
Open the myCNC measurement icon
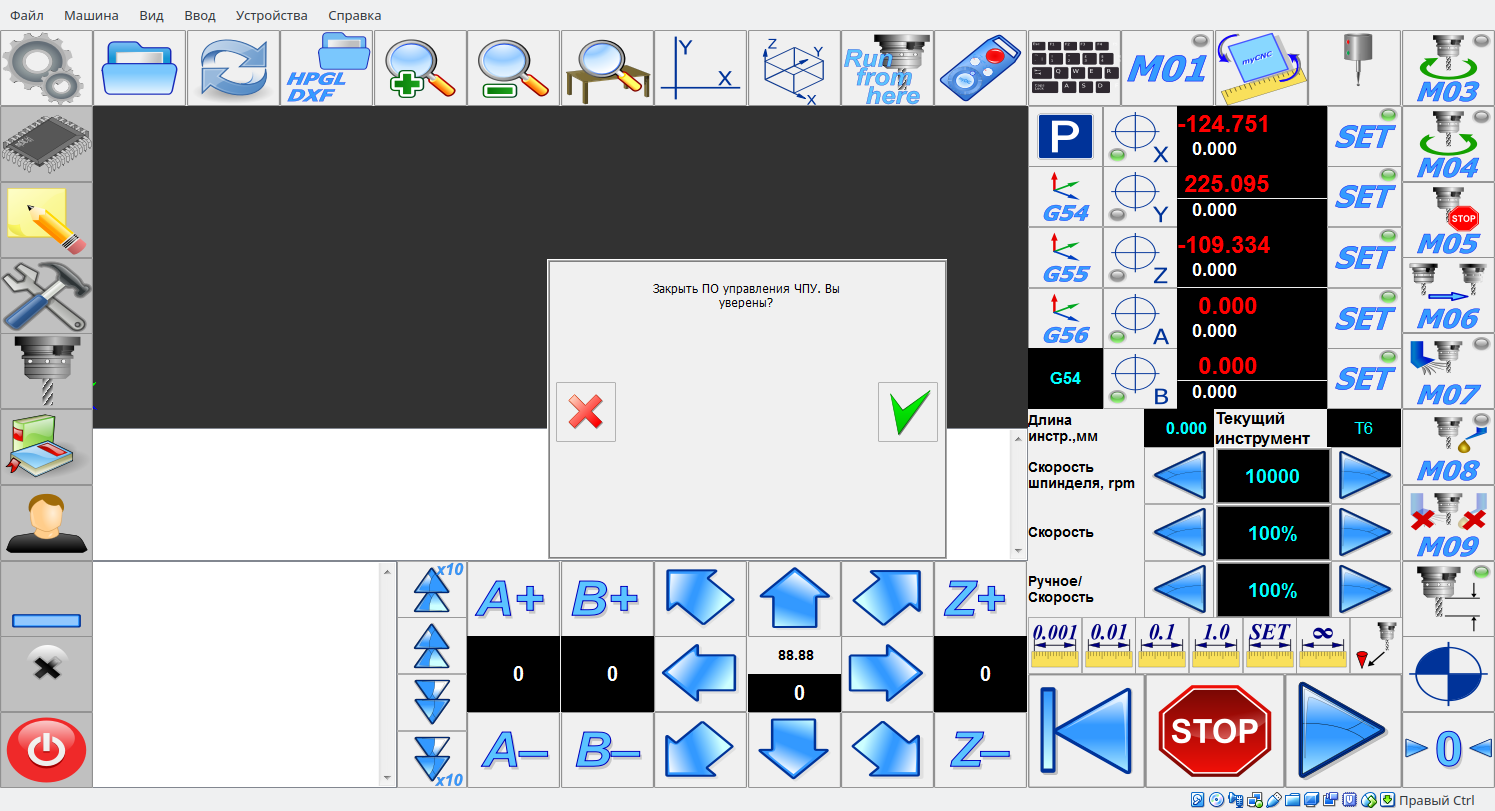pos(1261,68)
